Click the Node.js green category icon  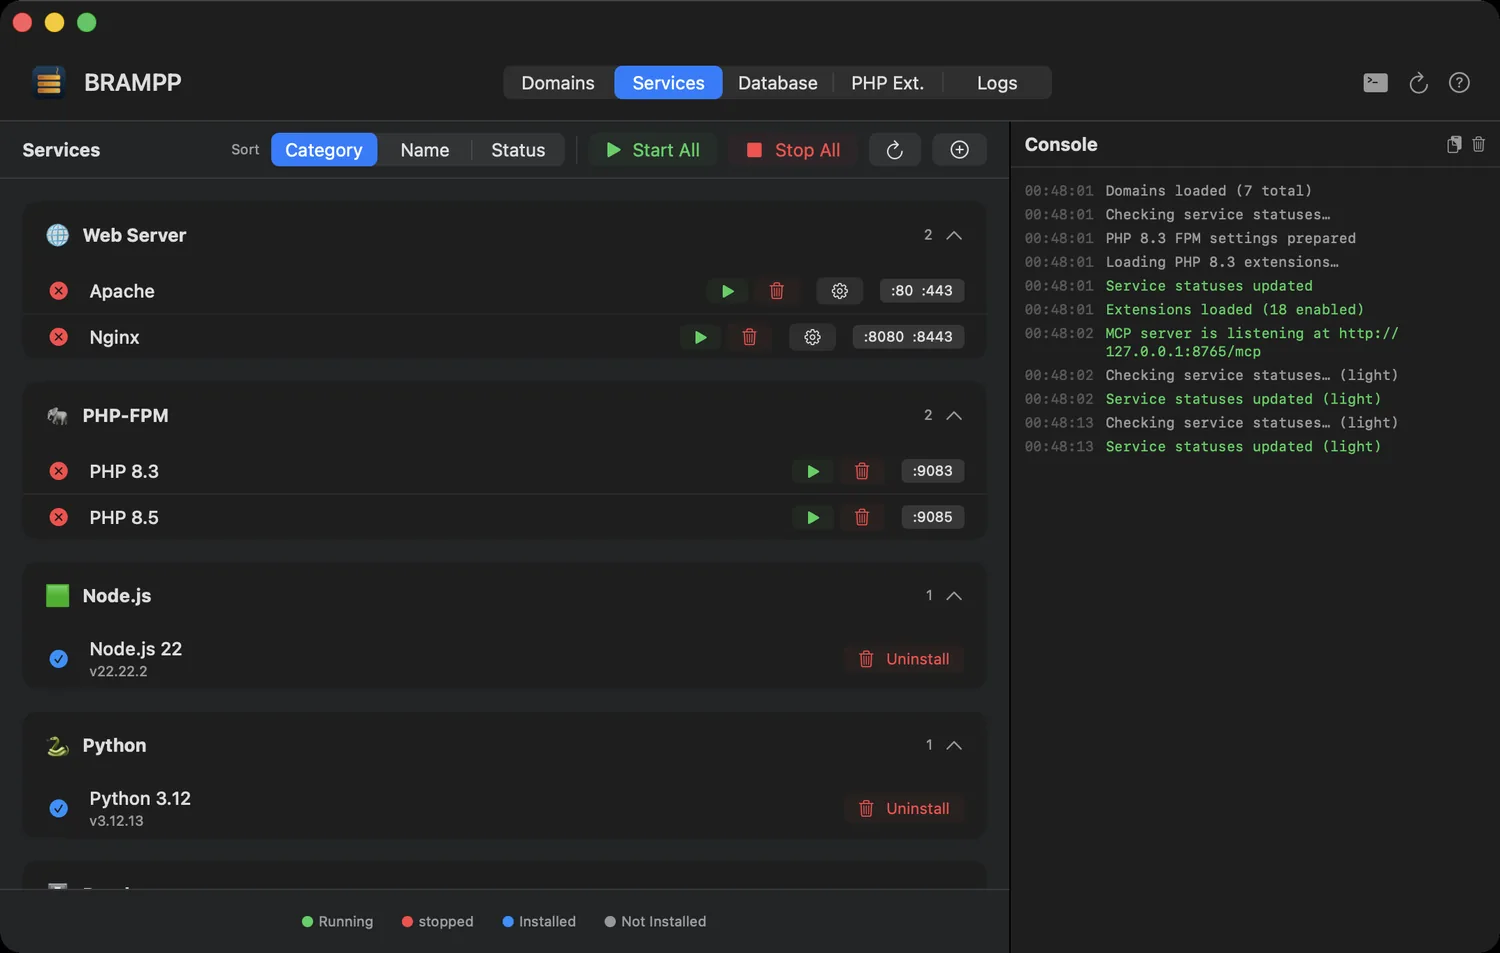(58, 595)
